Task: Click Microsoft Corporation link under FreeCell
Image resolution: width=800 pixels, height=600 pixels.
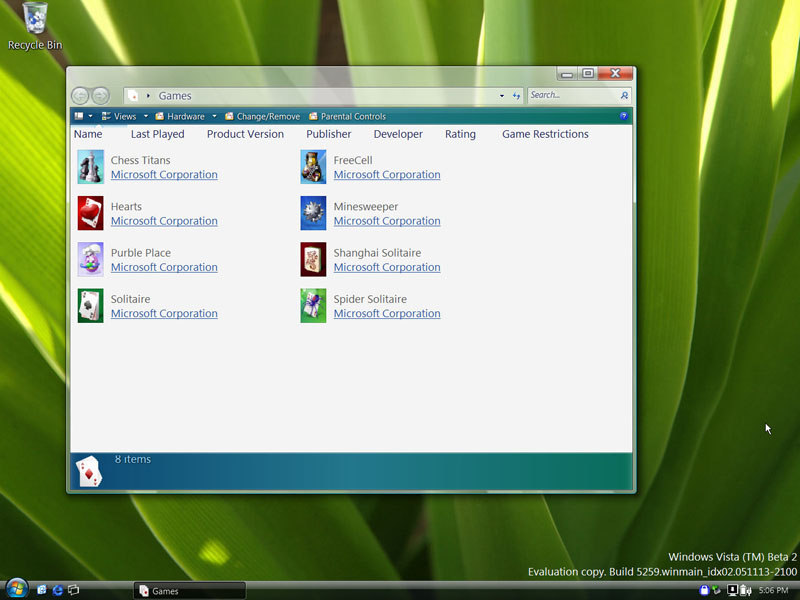Action: [x=387, y=174]
